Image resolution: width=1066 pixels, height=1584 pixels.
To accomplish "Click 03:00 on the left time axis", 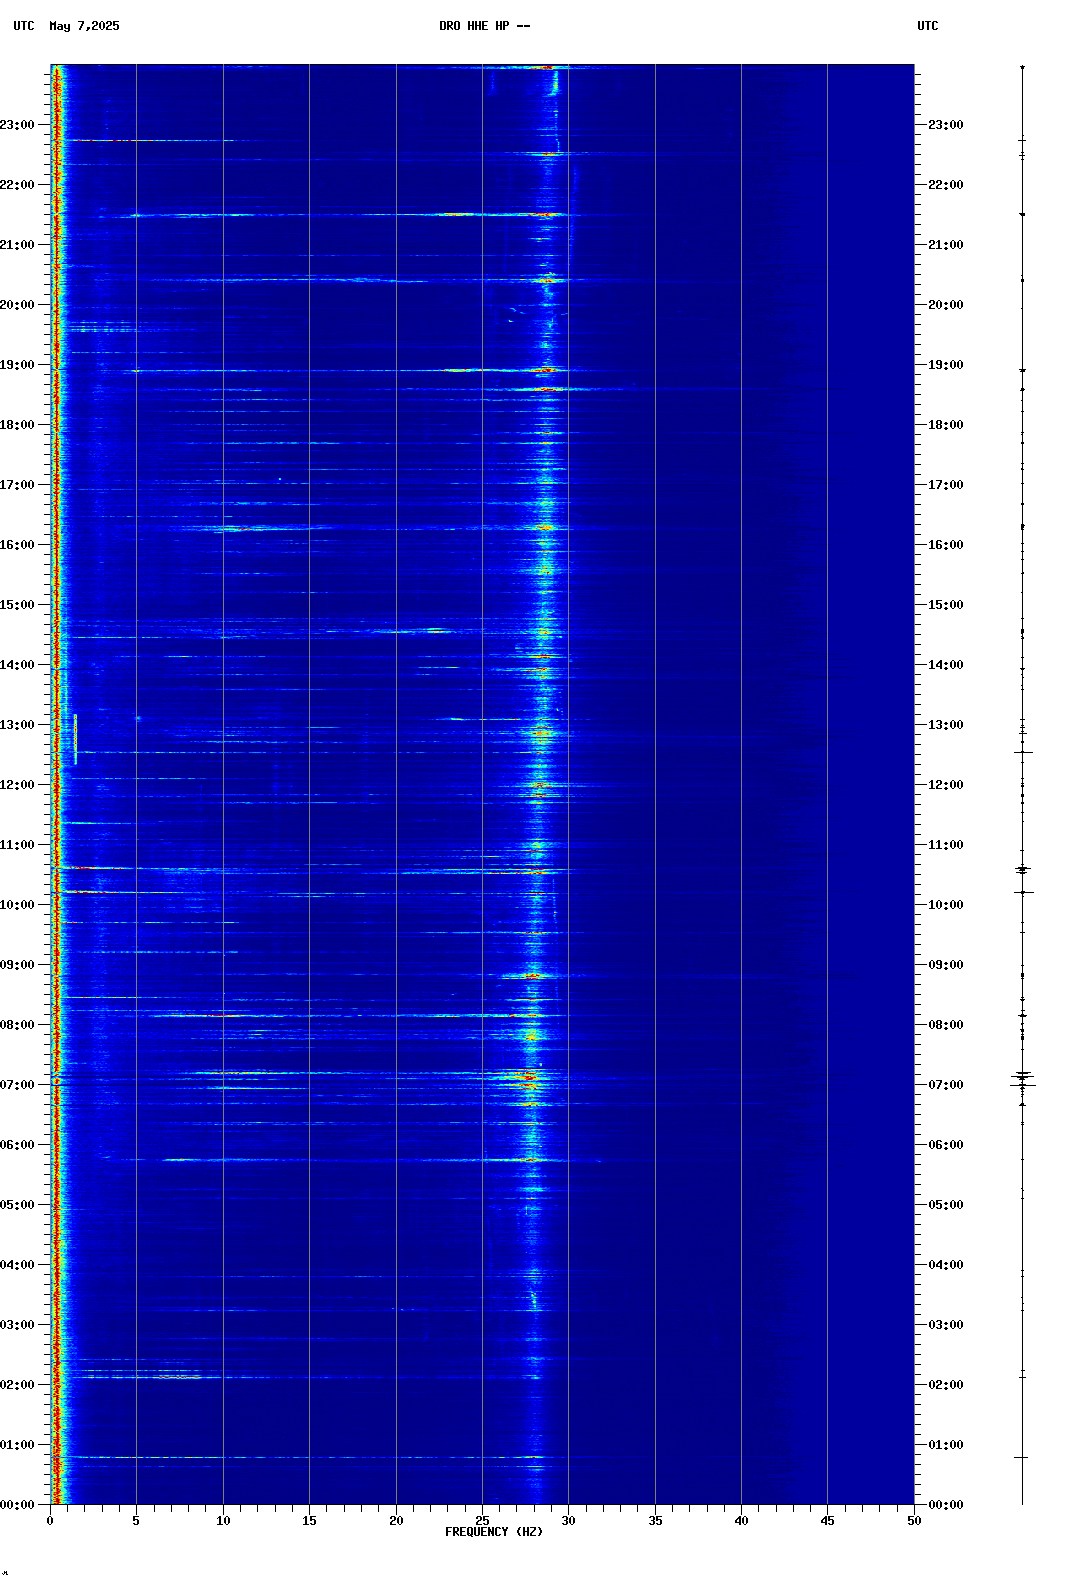I will tap(17, 1325).
